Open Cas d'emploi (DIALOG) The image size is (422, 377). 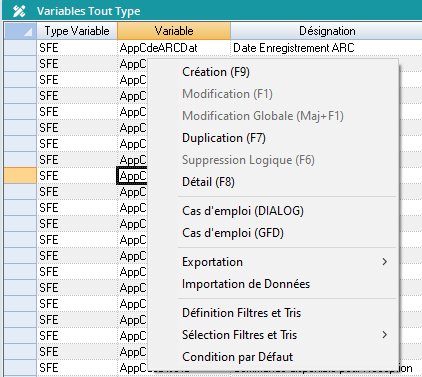pos(243,211)
